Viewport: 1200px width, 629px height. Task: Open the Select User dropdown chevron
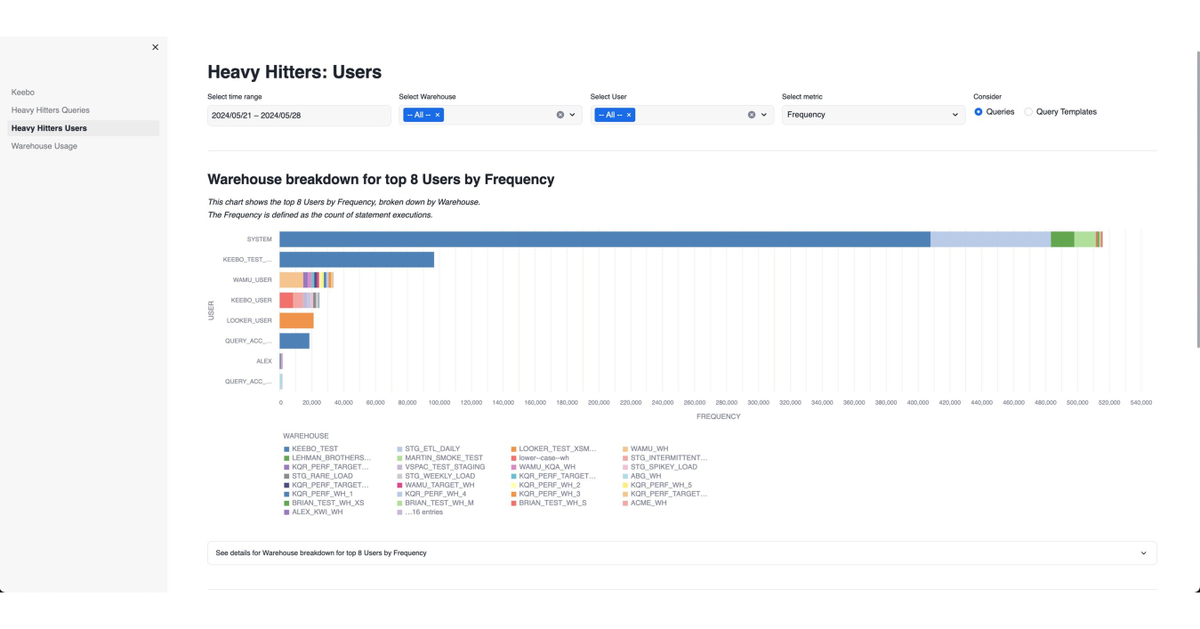point(764,115)
